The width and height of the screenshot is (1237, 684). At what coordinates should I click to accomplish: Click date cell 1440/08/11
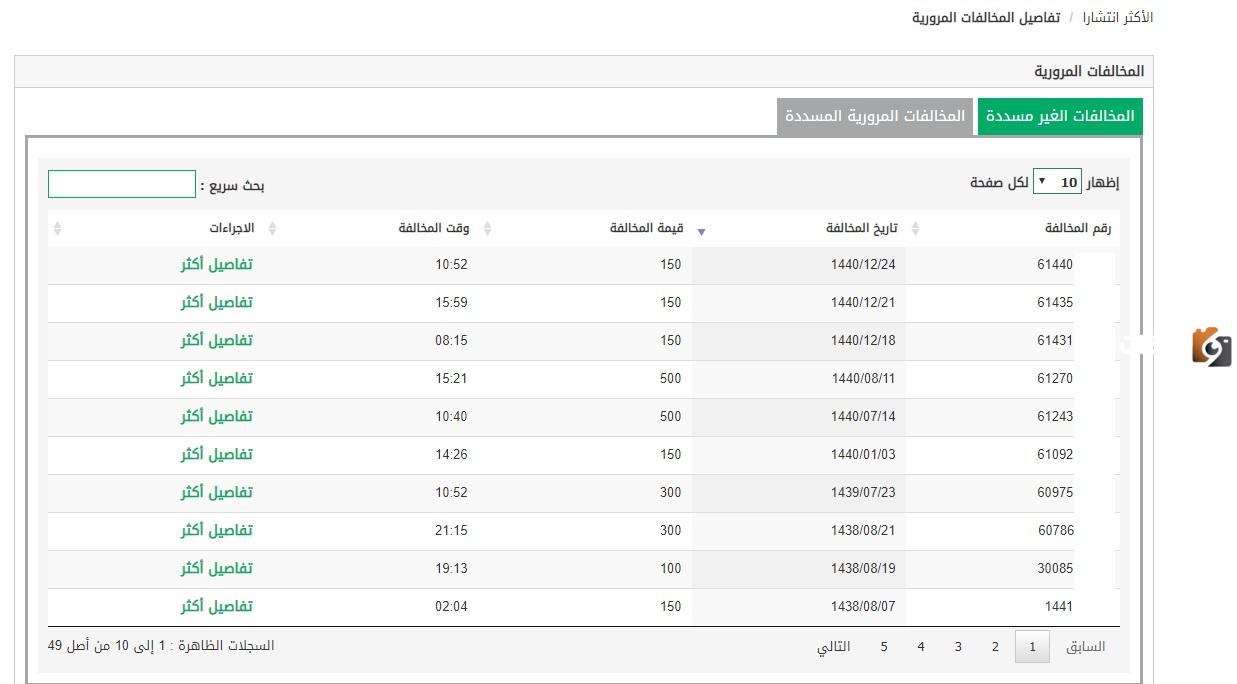pos(863,379)
